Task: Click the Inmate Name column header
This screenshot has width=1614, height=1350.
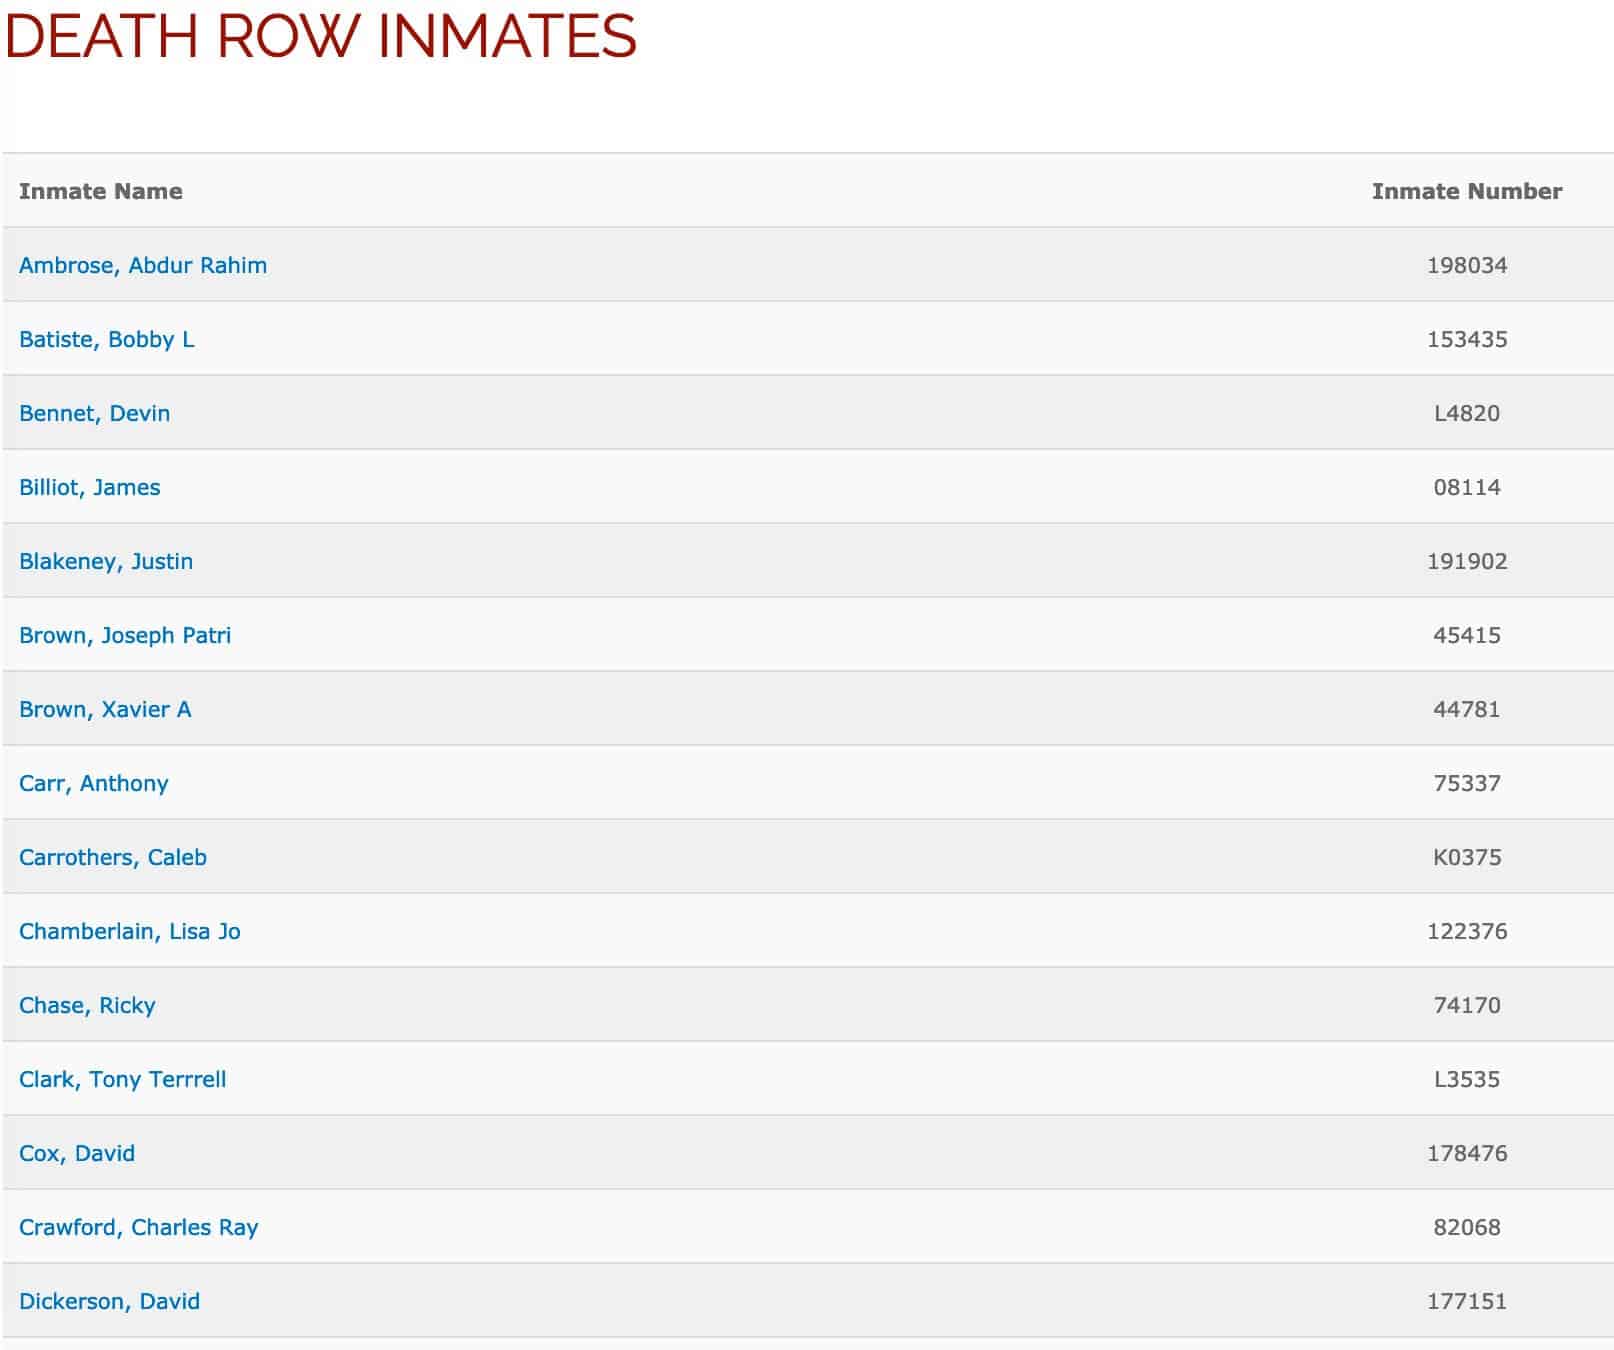Action: pyautogui.click(x=101, y=191)
